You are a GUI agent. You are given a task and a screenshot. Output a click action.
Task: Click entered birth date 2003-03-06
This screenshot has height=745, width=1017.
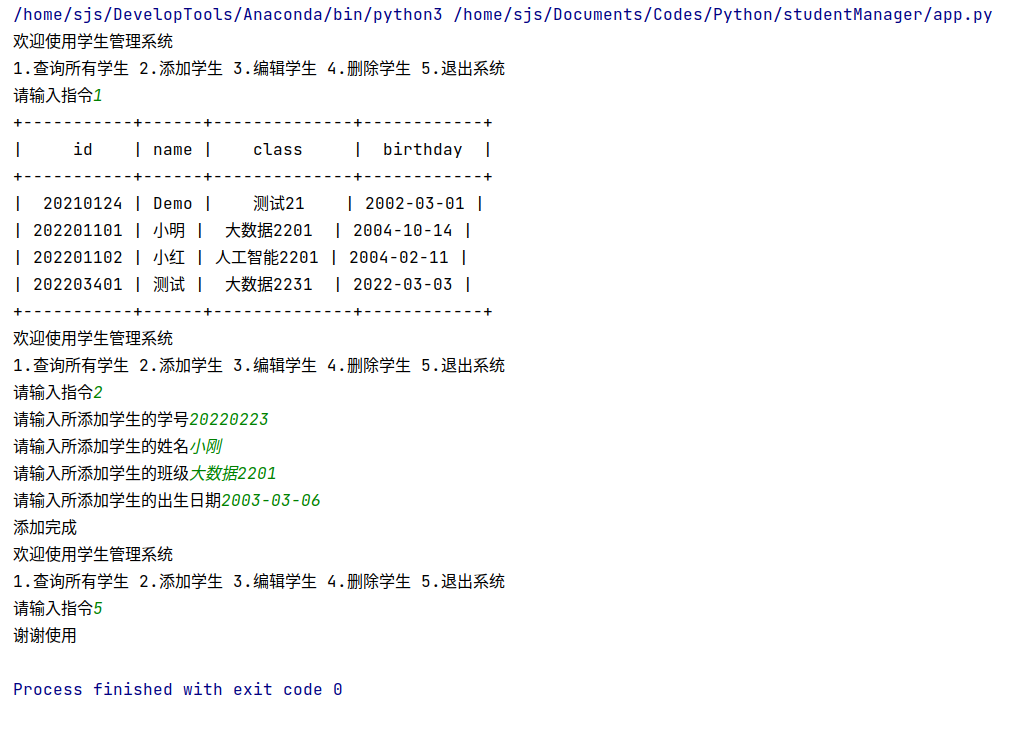click(270, 501)
